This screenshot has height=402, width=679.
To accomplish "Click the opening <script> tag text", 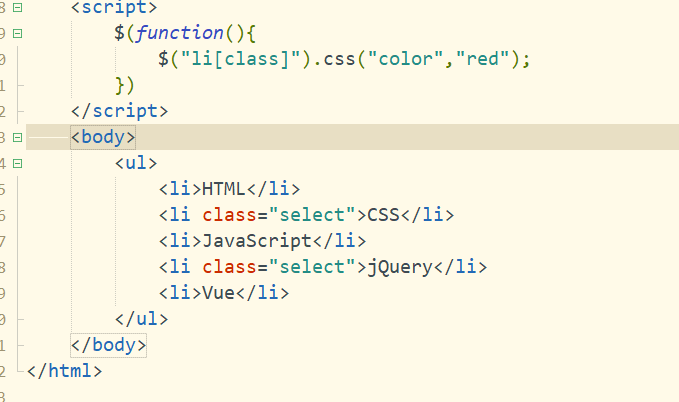I will [x=114, y=7].
